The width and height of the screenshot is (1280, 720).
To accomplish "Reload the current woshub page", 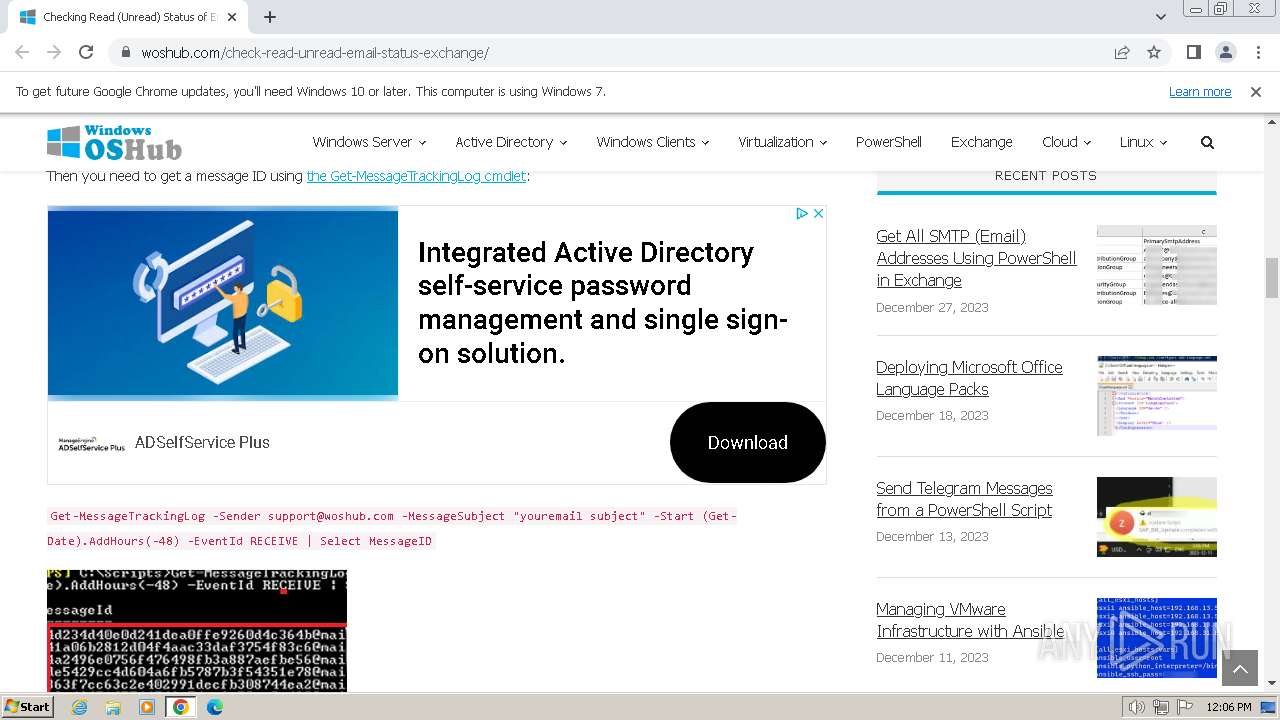I will pos(86,53).
